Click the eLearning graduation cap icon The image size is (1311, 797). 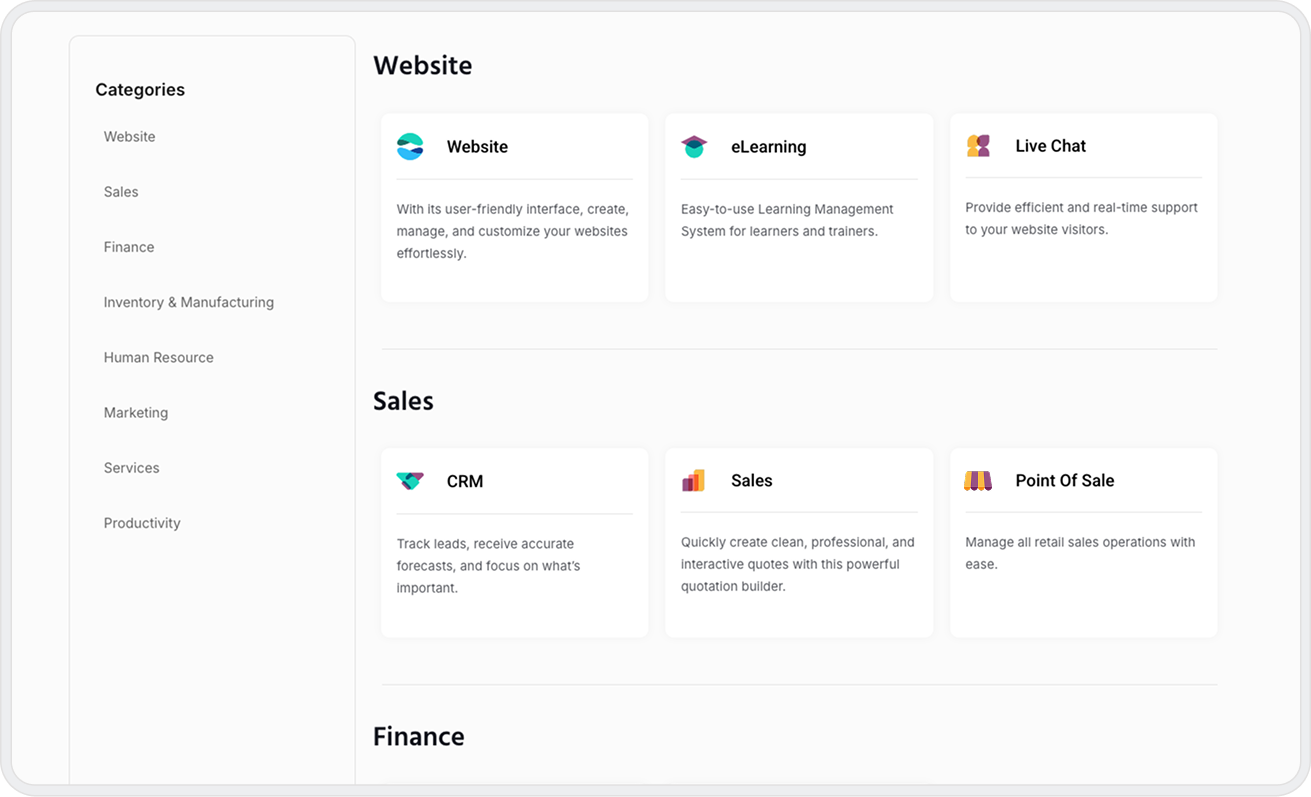pos(694,146)
